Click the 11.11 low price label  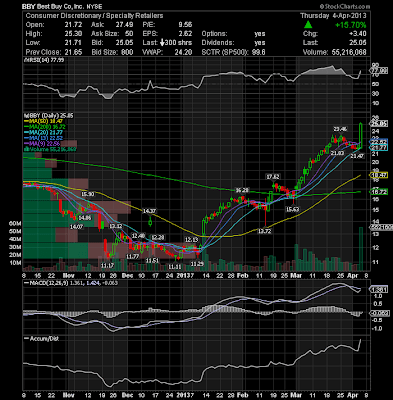174,267
